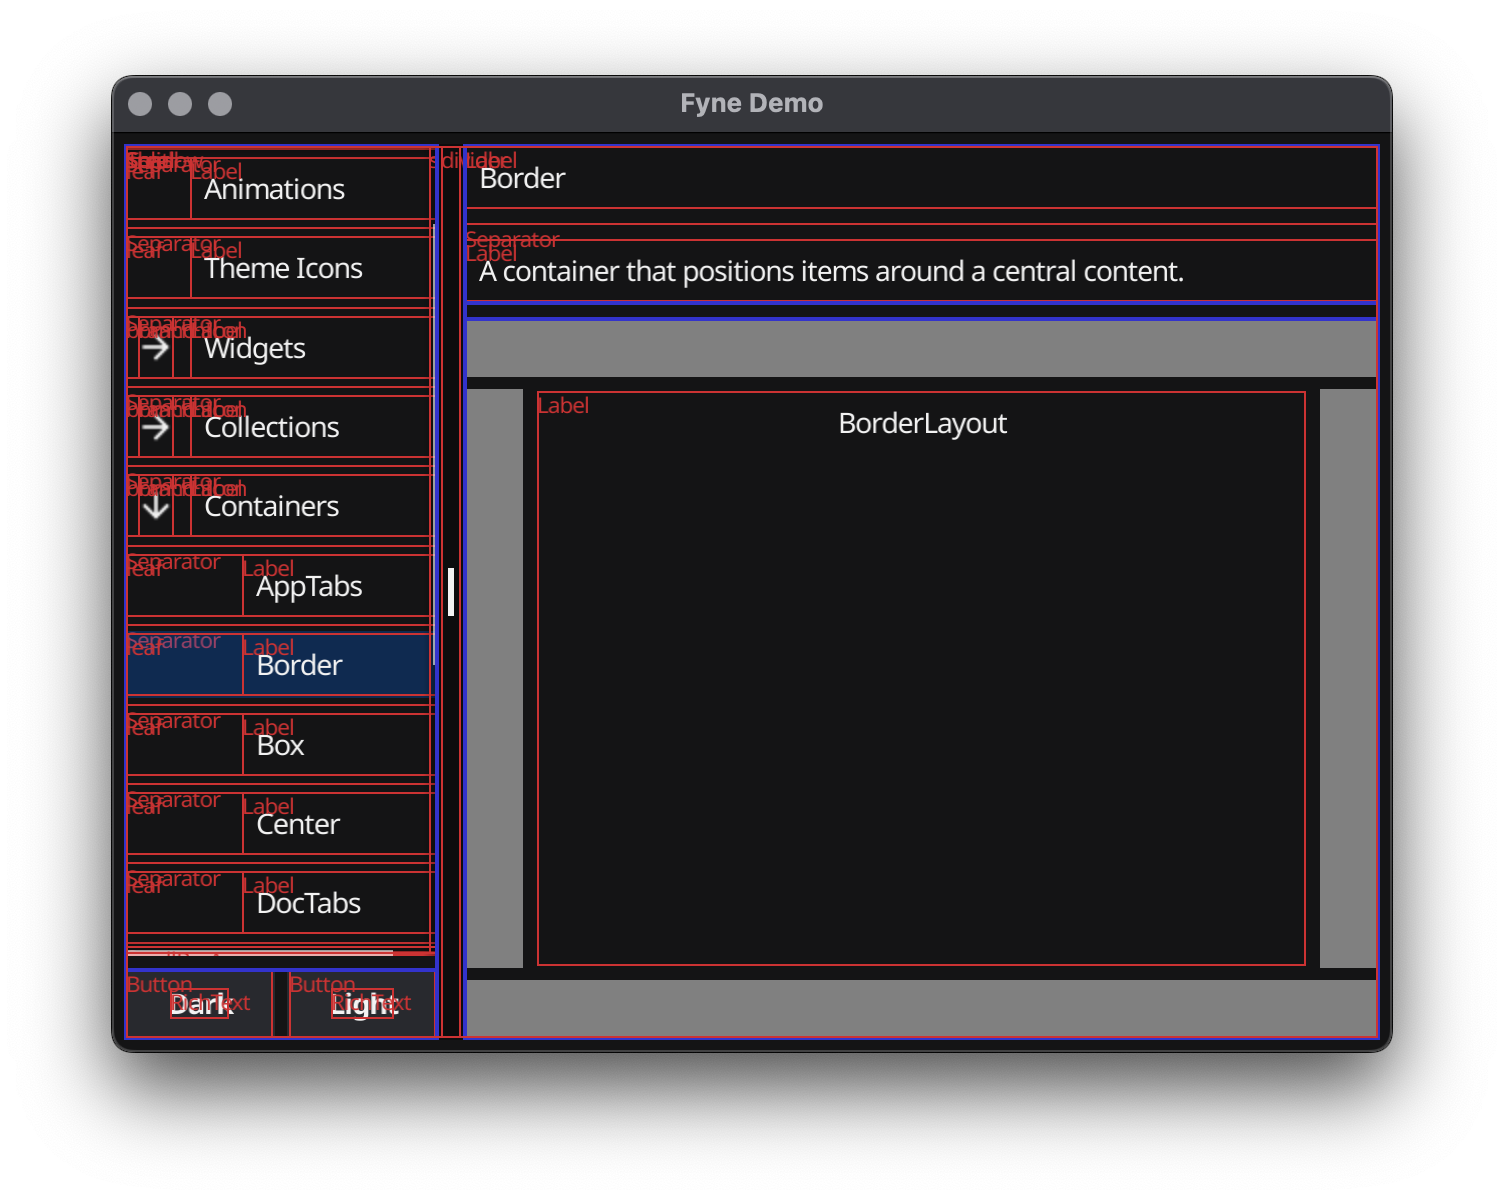Collapse the Containers tree branch arrow
The height and width of the screenshot is (1200, 1504).
(155, 507)
